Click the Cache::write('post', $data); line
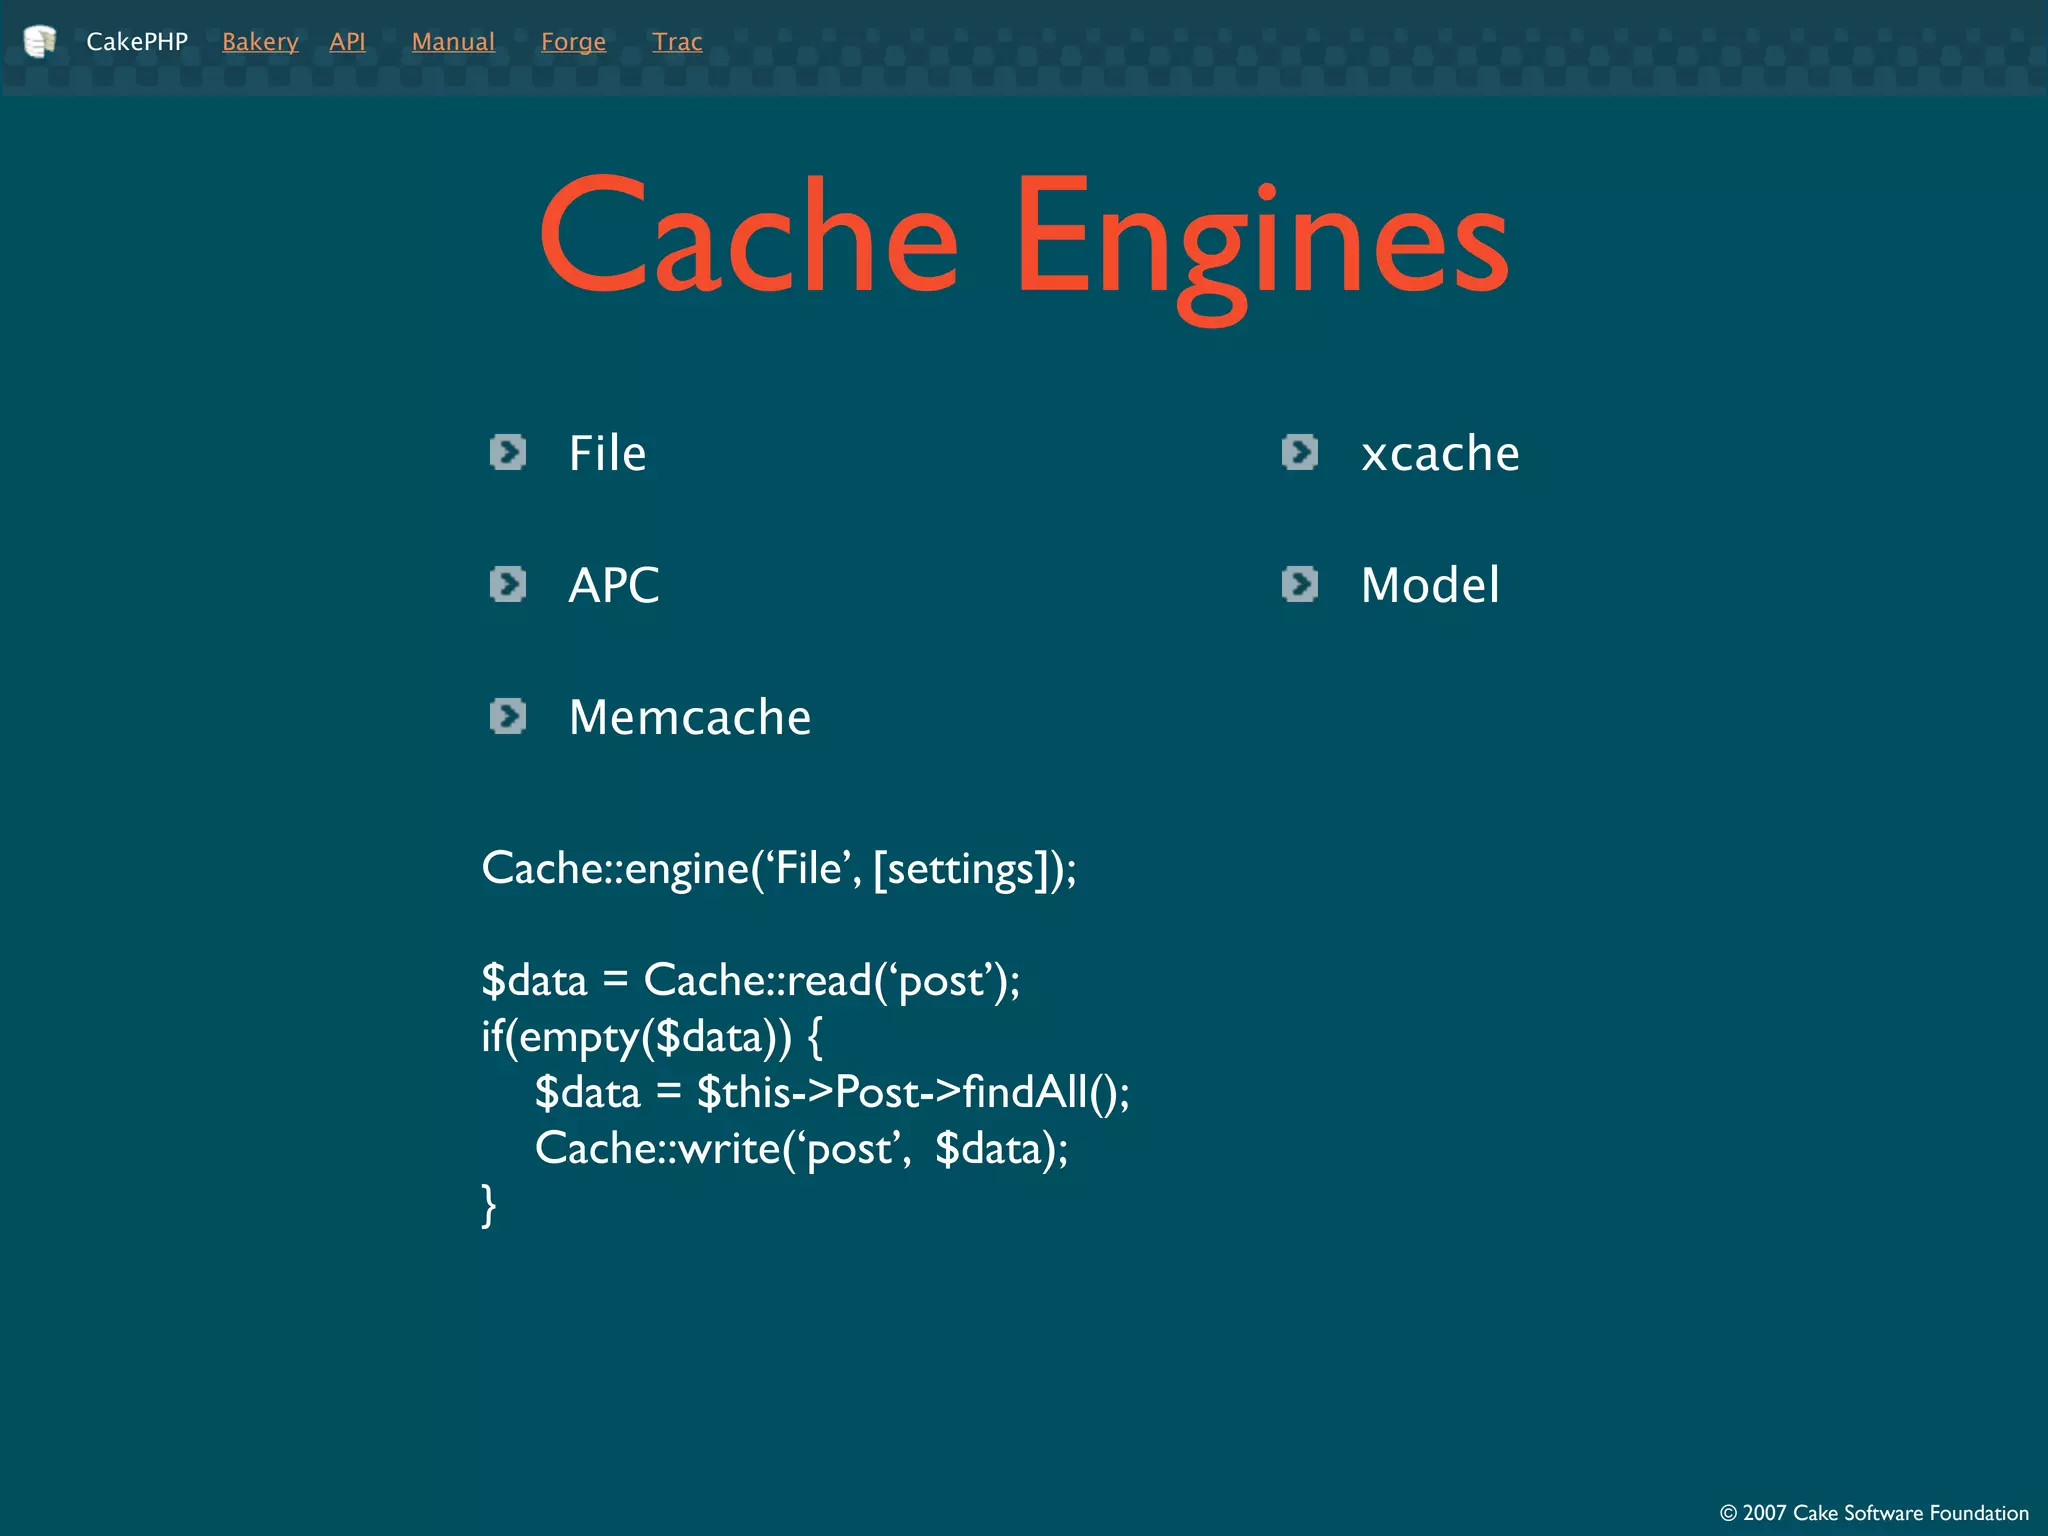The height and width of the screenshot is (1536, 2048). click(801, 1149)
